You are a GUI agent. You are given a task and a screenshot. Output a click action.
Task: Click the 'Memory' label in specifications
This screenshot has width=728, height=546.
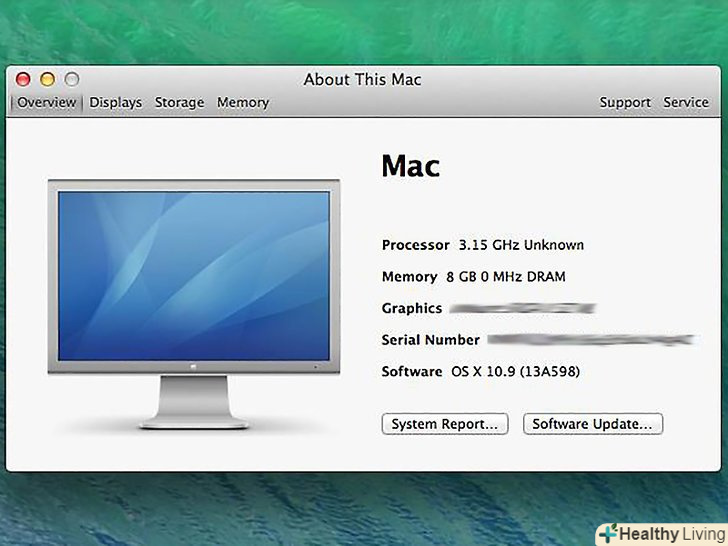coord(410,277)
